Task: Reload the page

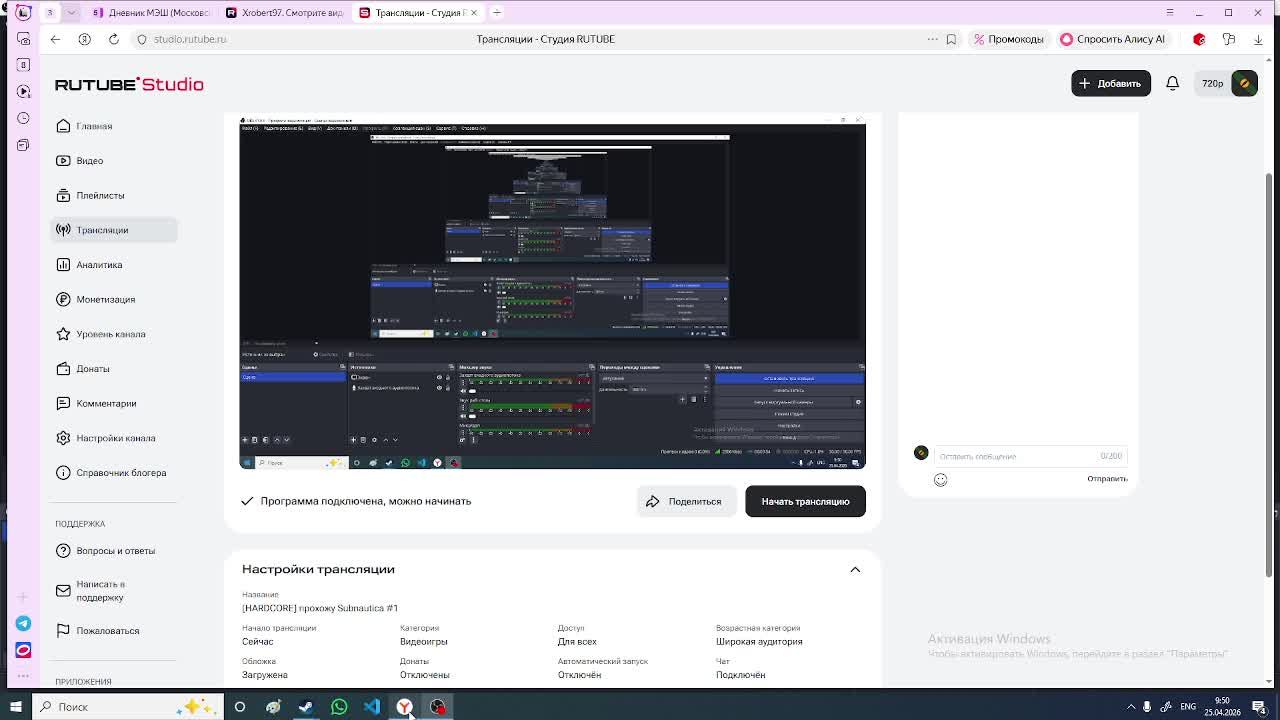Action: [114, 39]
